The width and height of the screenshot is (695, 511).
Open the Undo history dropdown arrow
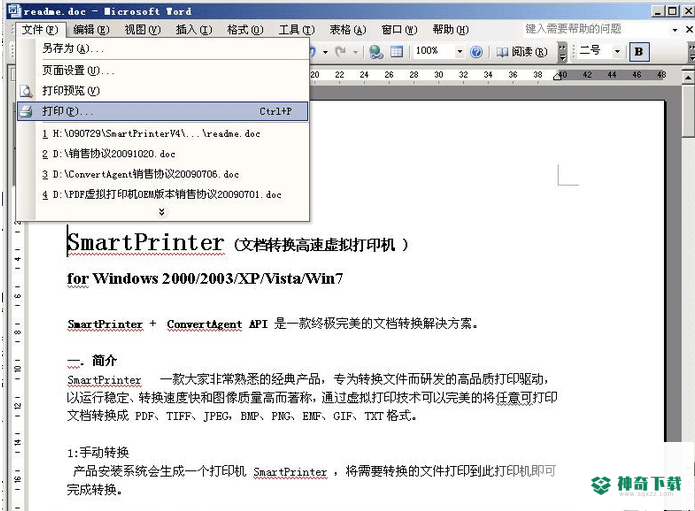tap(325, 52)
